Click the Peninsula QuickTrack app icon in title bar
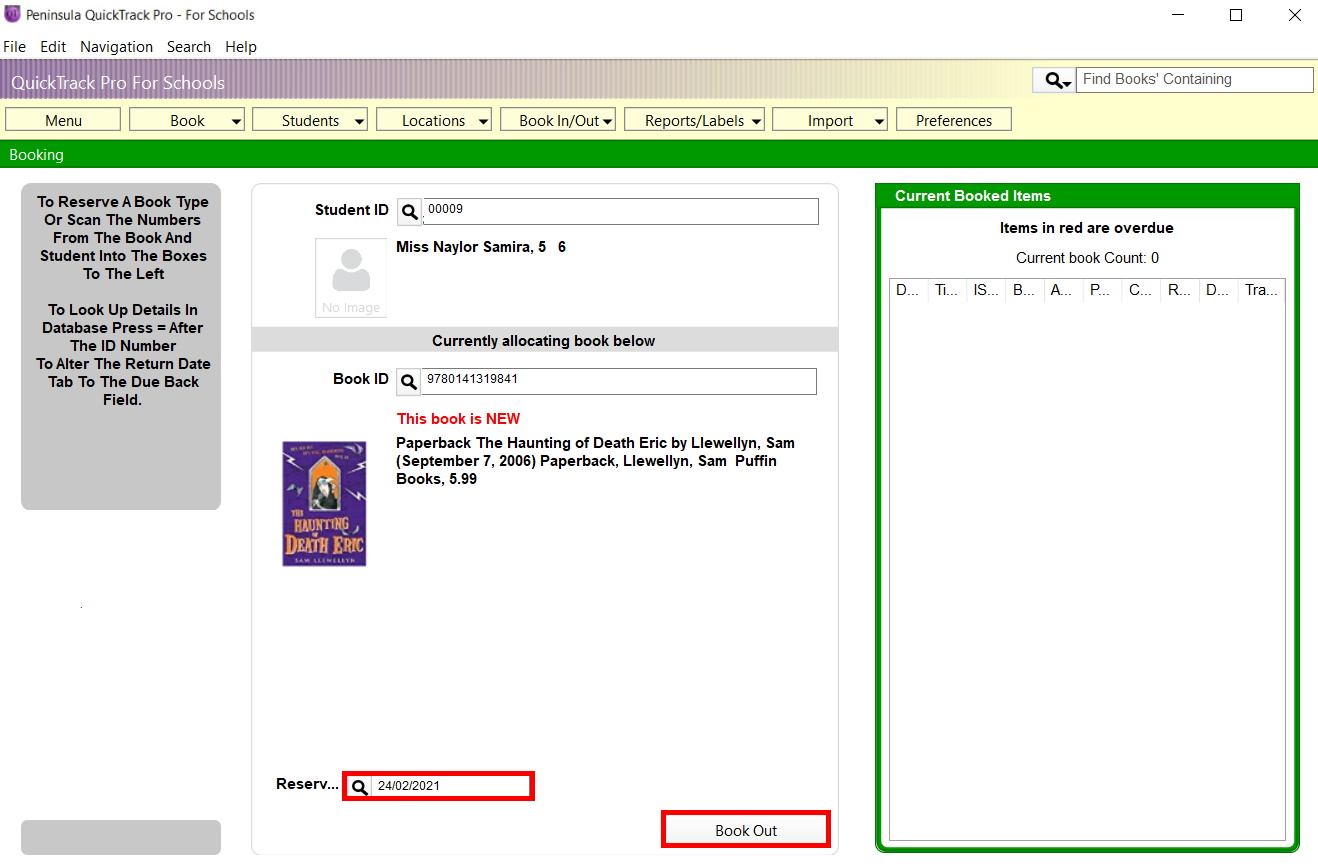This screenshot has width=1318, height=867. [12, 15]
